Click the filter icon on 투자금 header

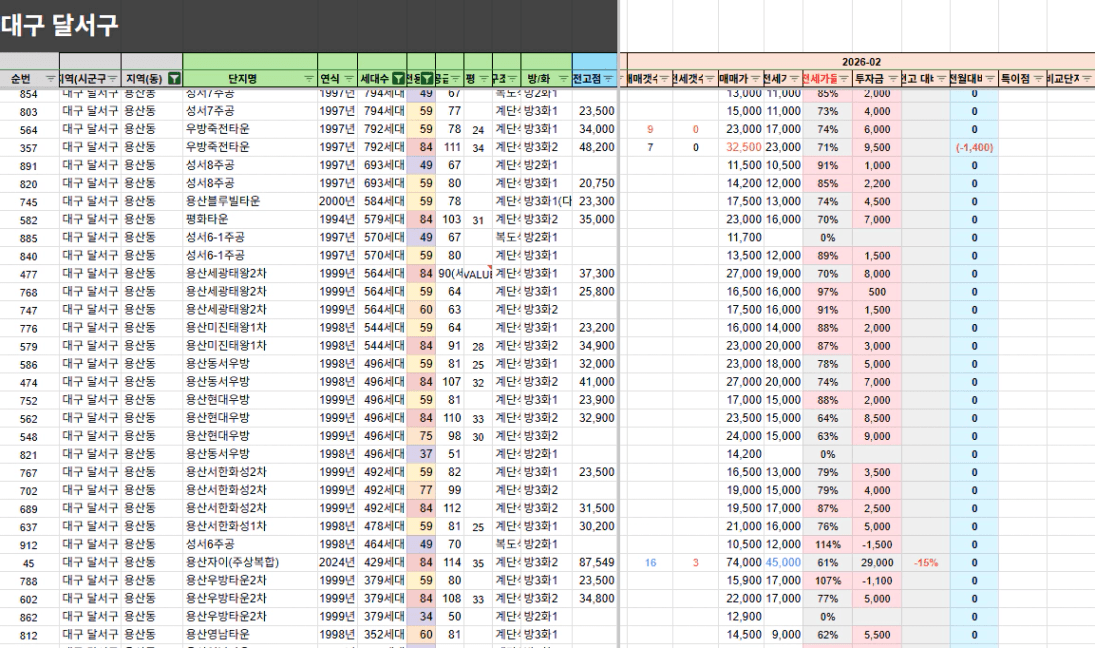[x=893, y=79]
